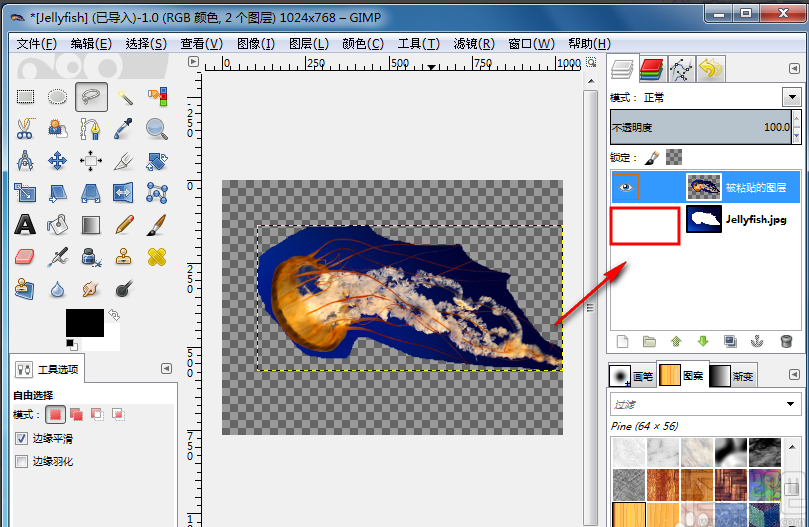Select the Heal tool
This screenshot has width=809, height=527.
click(x=157, y=257)
